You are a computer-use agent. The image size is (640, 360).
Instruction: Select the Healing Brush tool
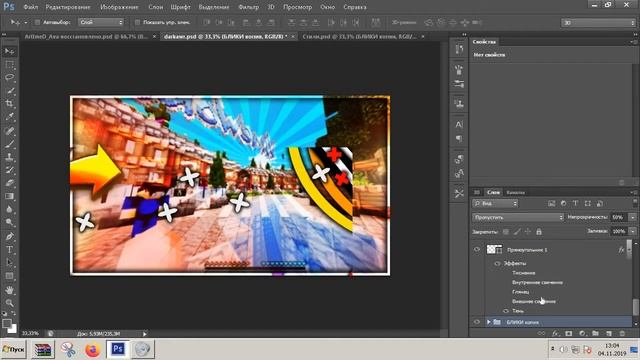pos(9,131)
